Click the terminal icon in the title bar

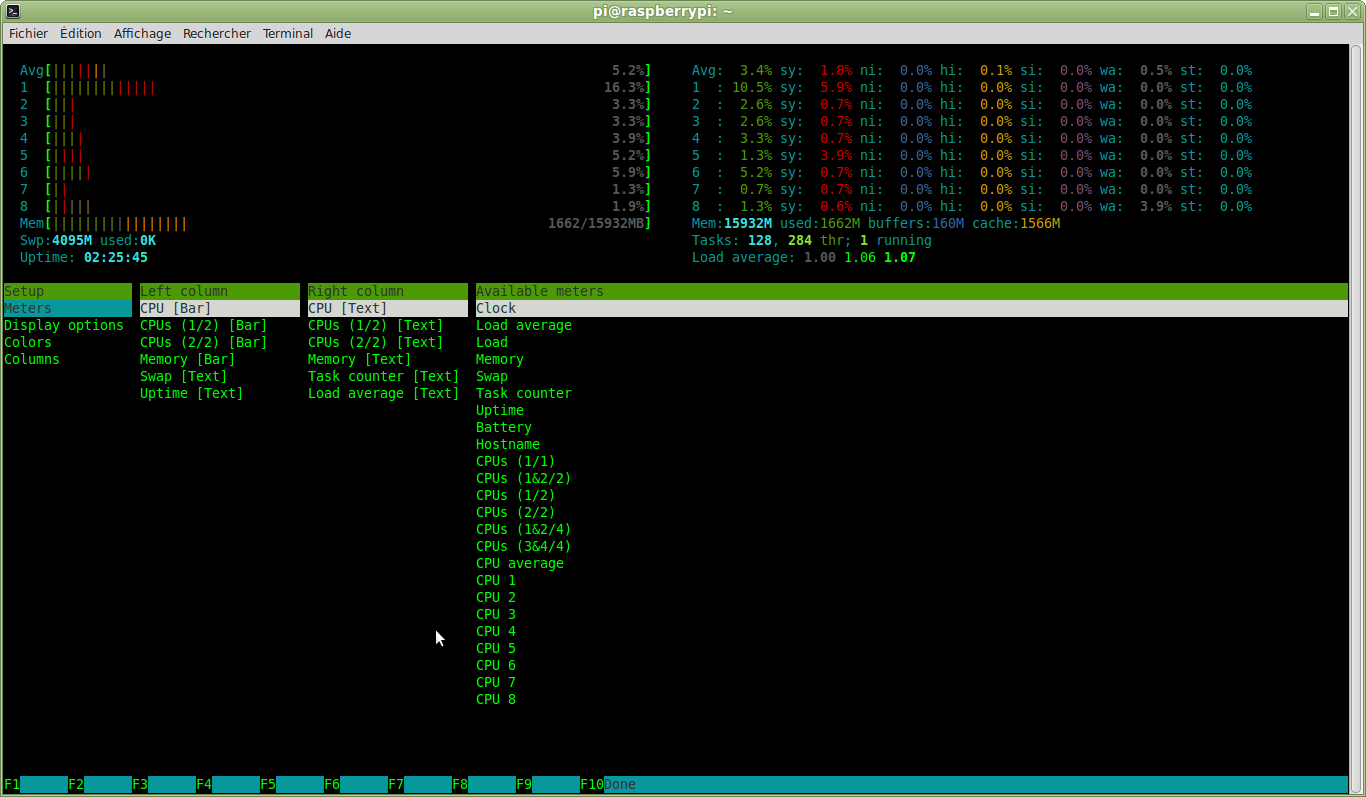(13, 11)
